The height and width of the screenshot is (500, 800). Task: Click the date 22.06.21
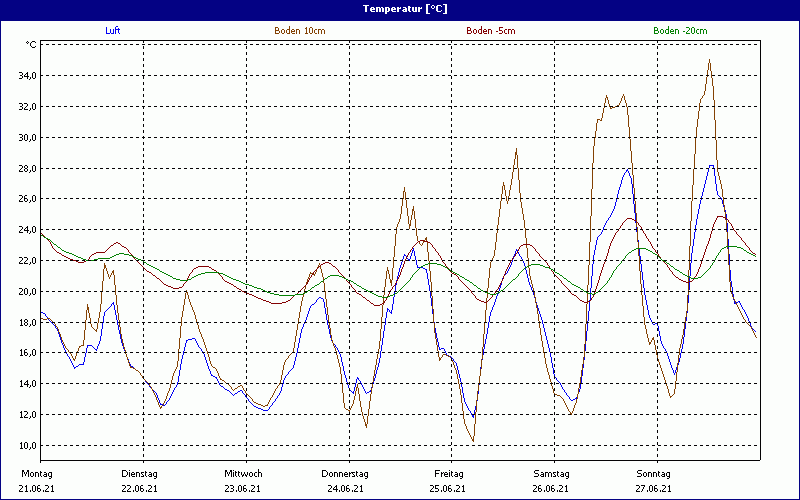(139, 489)
